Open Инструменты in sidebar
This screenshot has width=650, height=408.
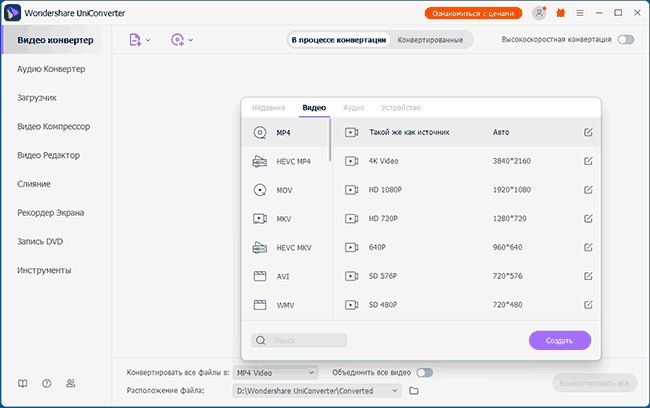tap(44, 270)
